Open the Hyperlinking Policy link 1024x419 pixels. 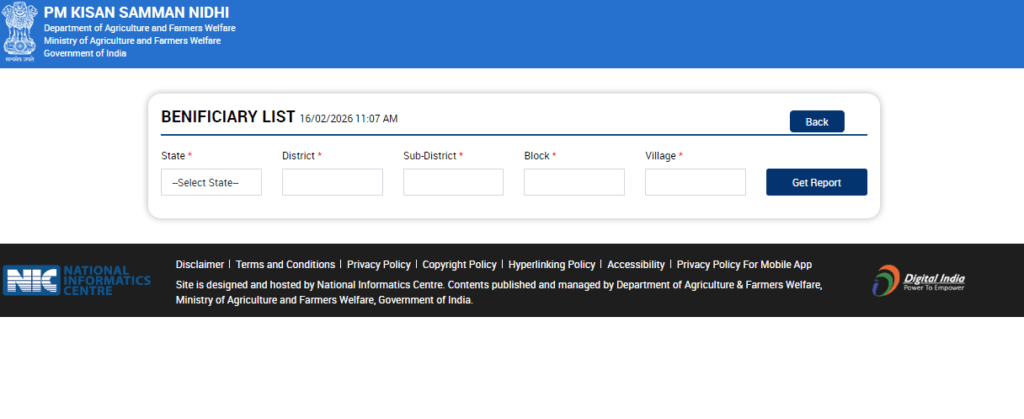[552, 264]
